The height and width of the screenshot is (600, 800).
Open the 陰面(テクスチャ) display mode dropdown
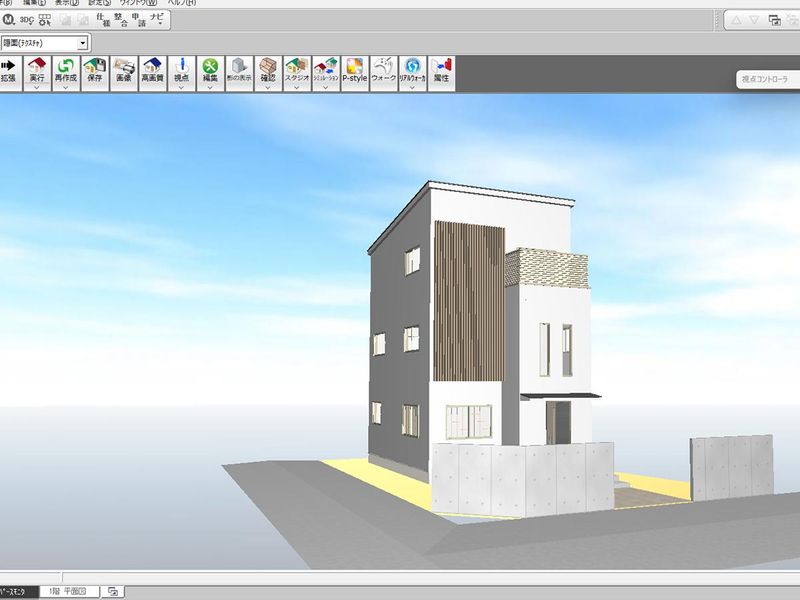pos(83,43)
